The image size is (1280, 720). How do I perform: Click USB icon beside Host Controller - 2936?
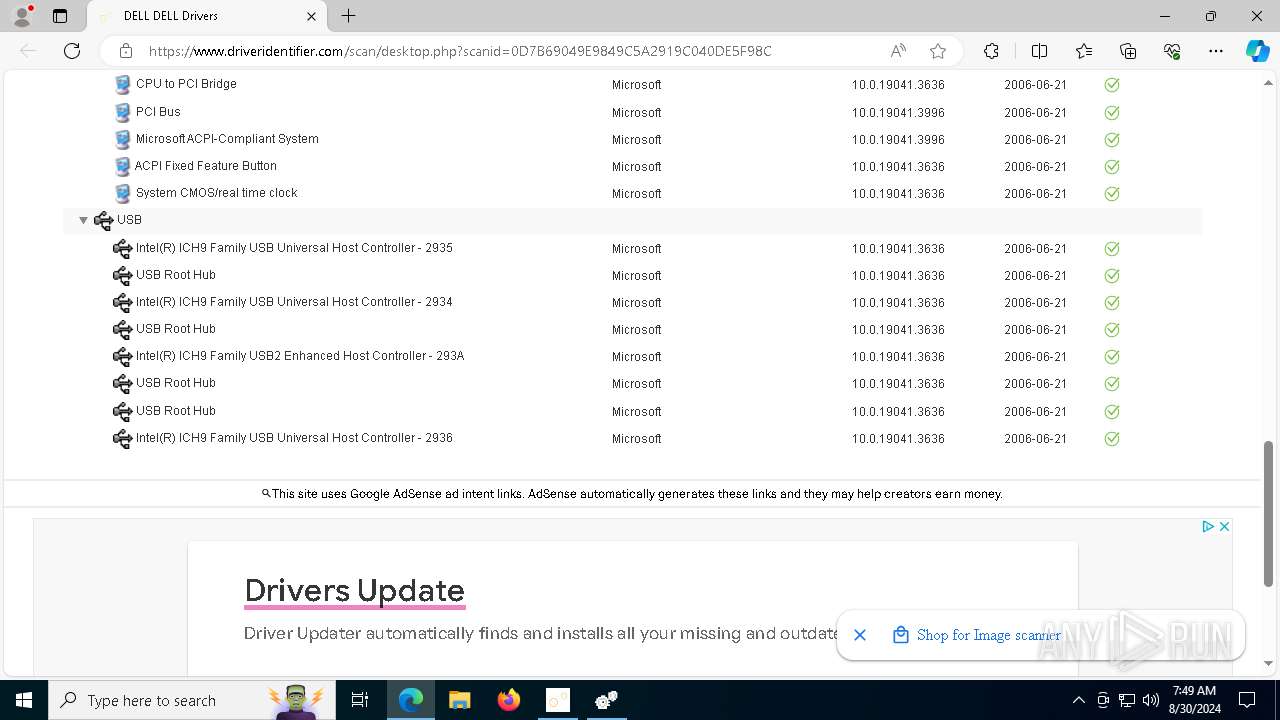pyautogui.click(x=123, y=439)
